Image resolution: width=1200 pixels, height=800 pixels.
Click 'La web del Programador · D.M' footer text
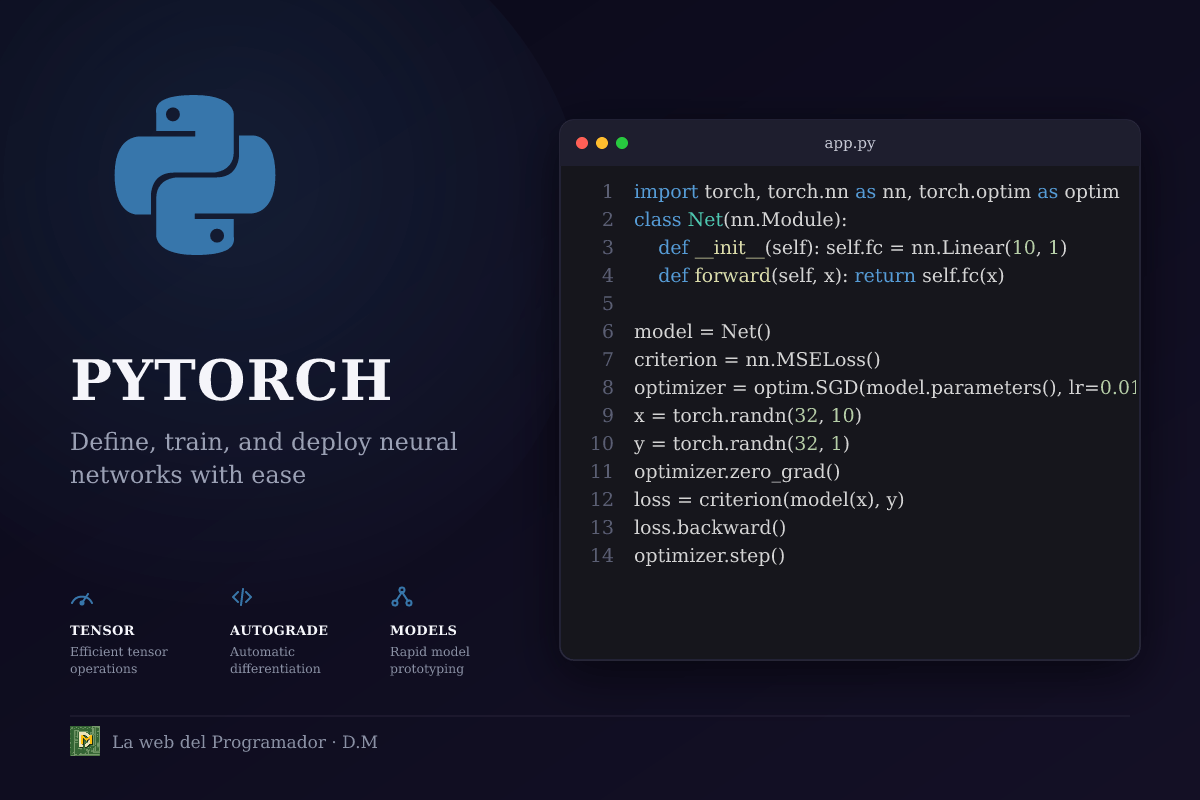tap(245, 742)
